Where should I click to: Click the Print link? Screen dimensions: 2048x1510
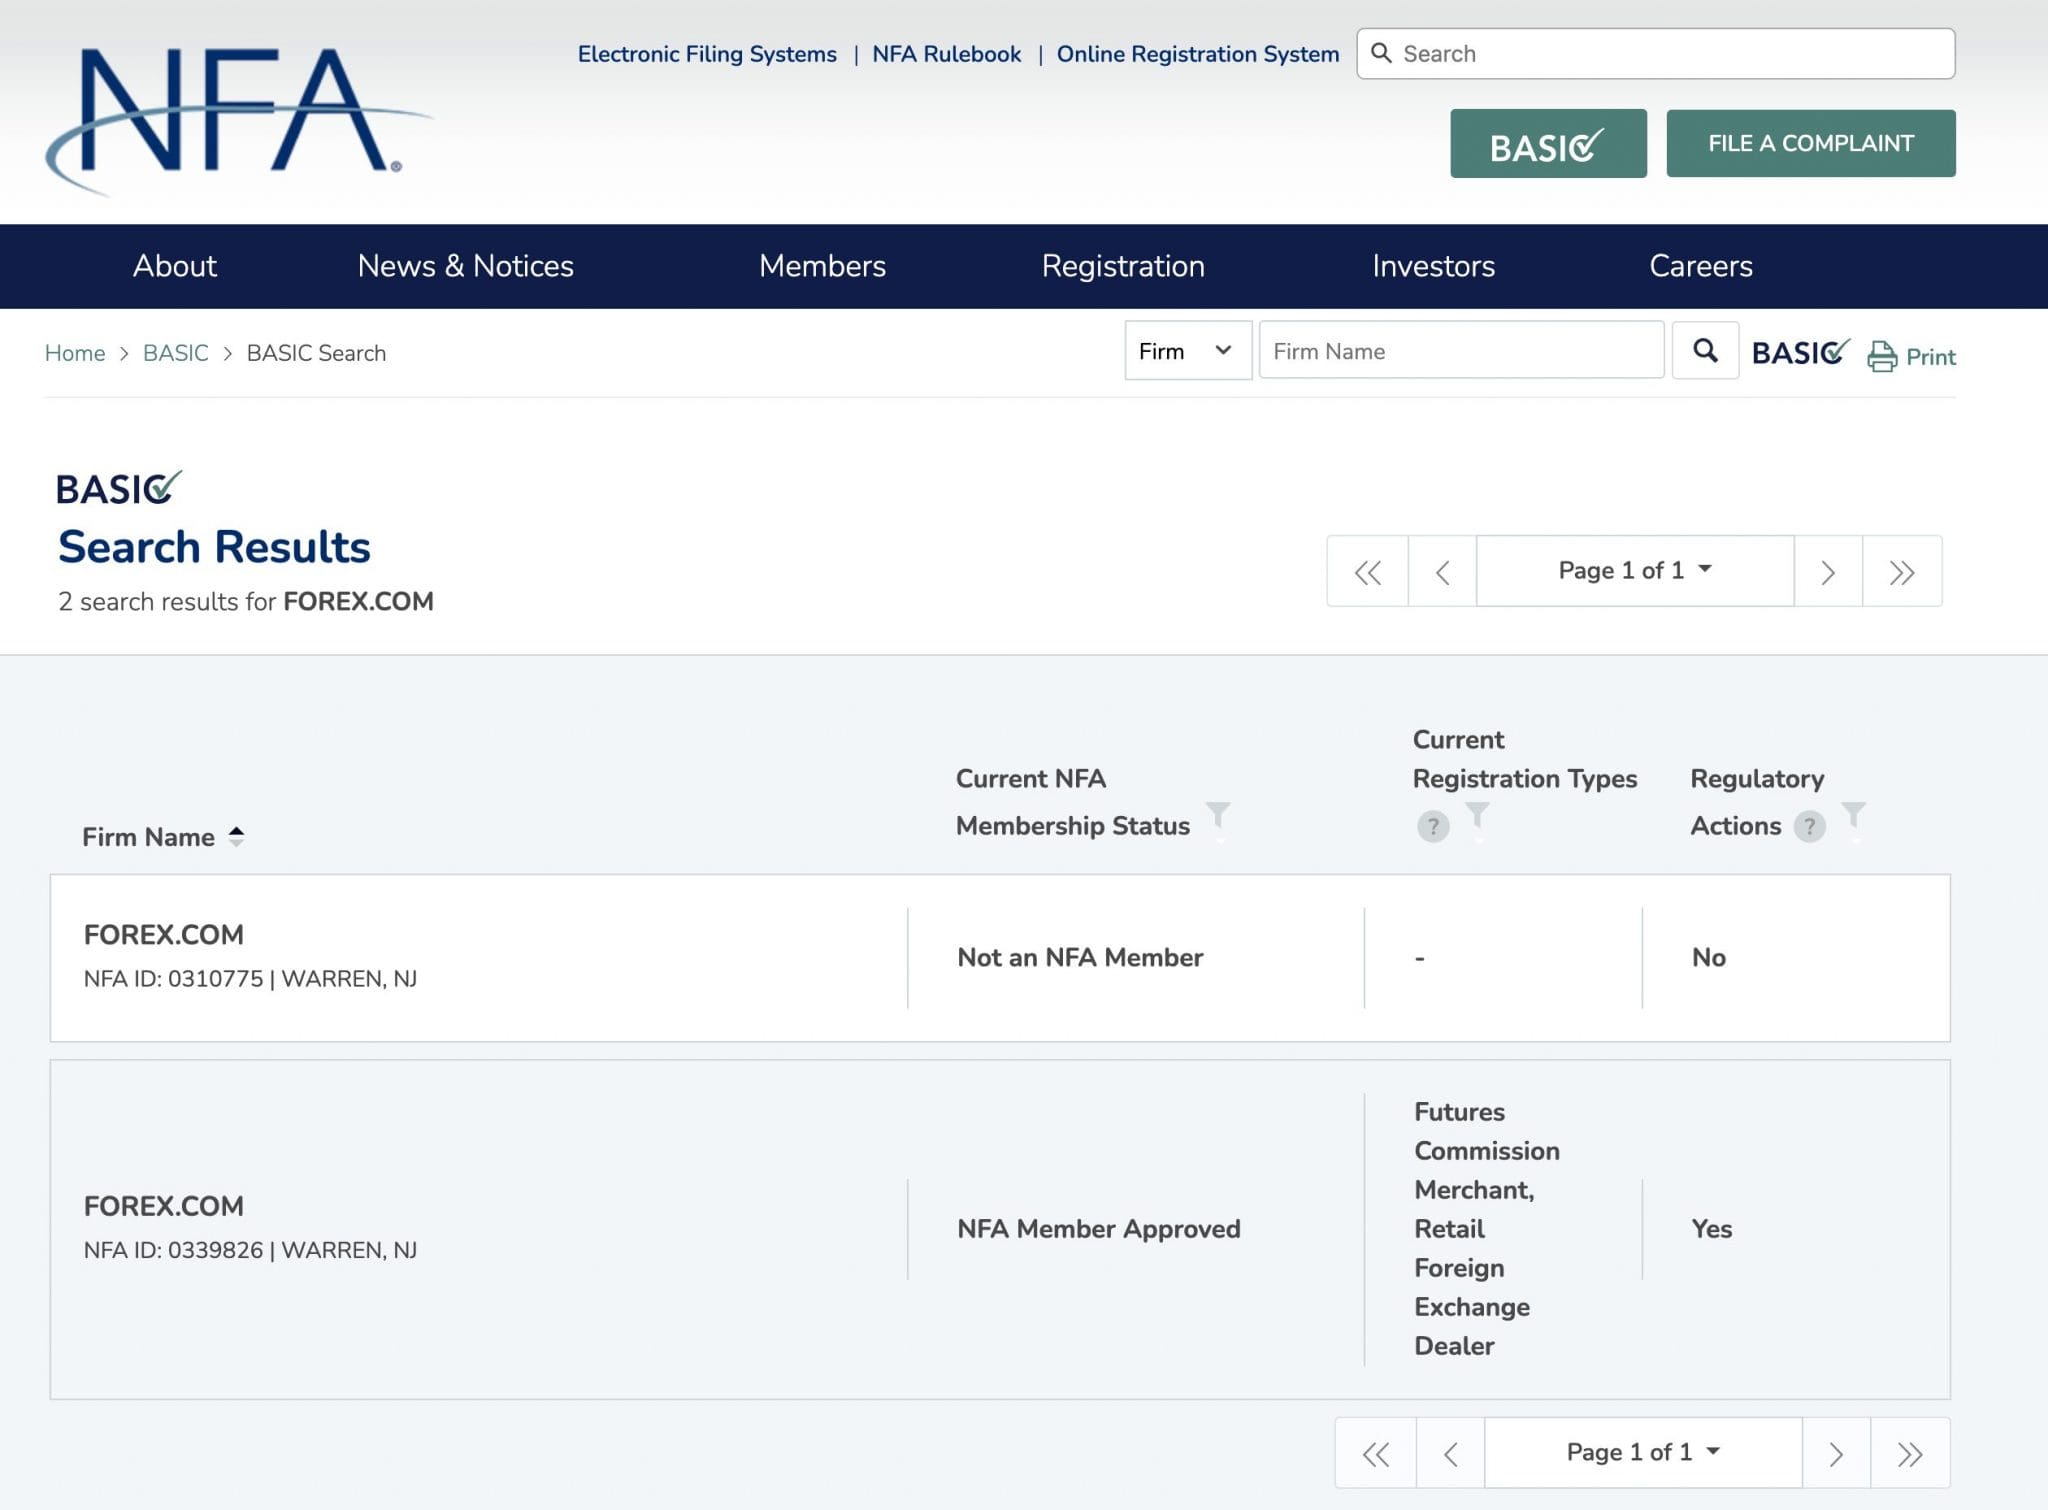click(x=1930, y=357)
